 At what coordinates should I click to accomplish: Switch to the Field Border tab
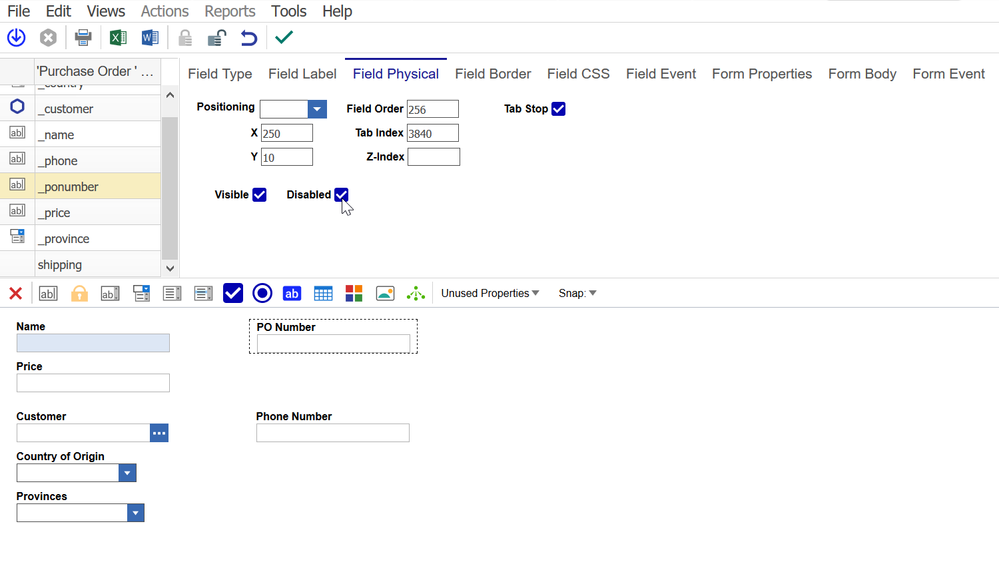point(493,74)
